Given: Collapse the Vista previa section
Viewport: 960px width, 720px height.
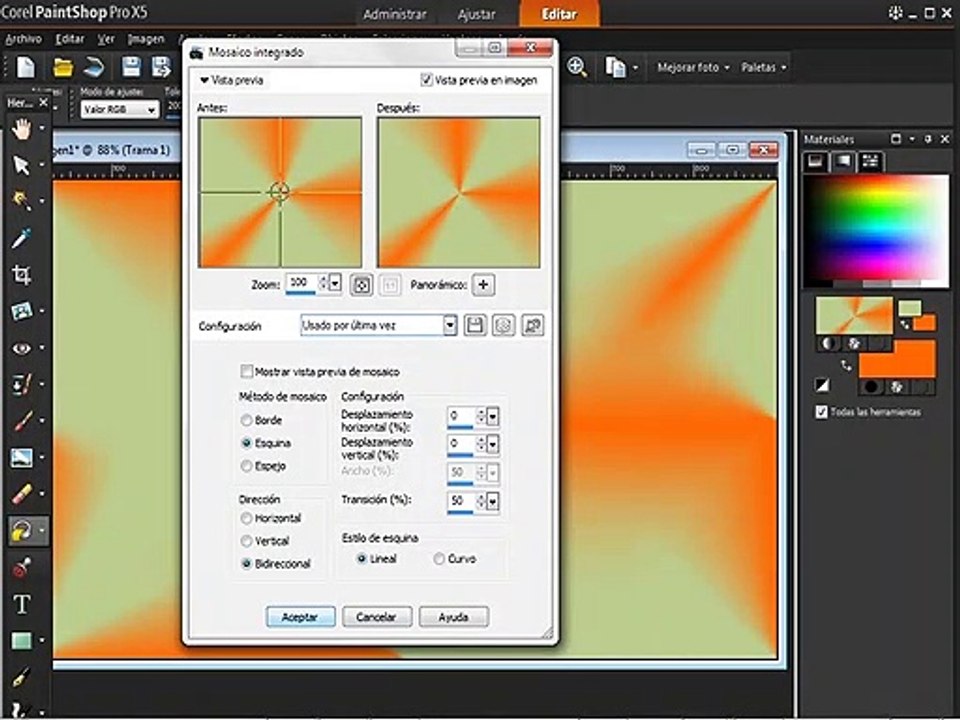Looking at the screenshot, I should pos(204,80).
